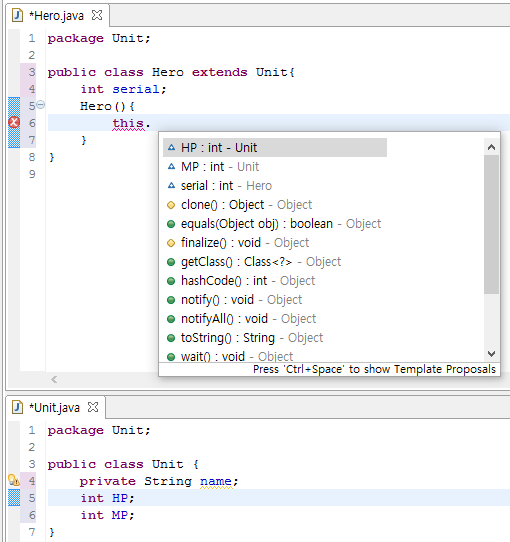Click the green method icon beside notify()

pos(171,300)
